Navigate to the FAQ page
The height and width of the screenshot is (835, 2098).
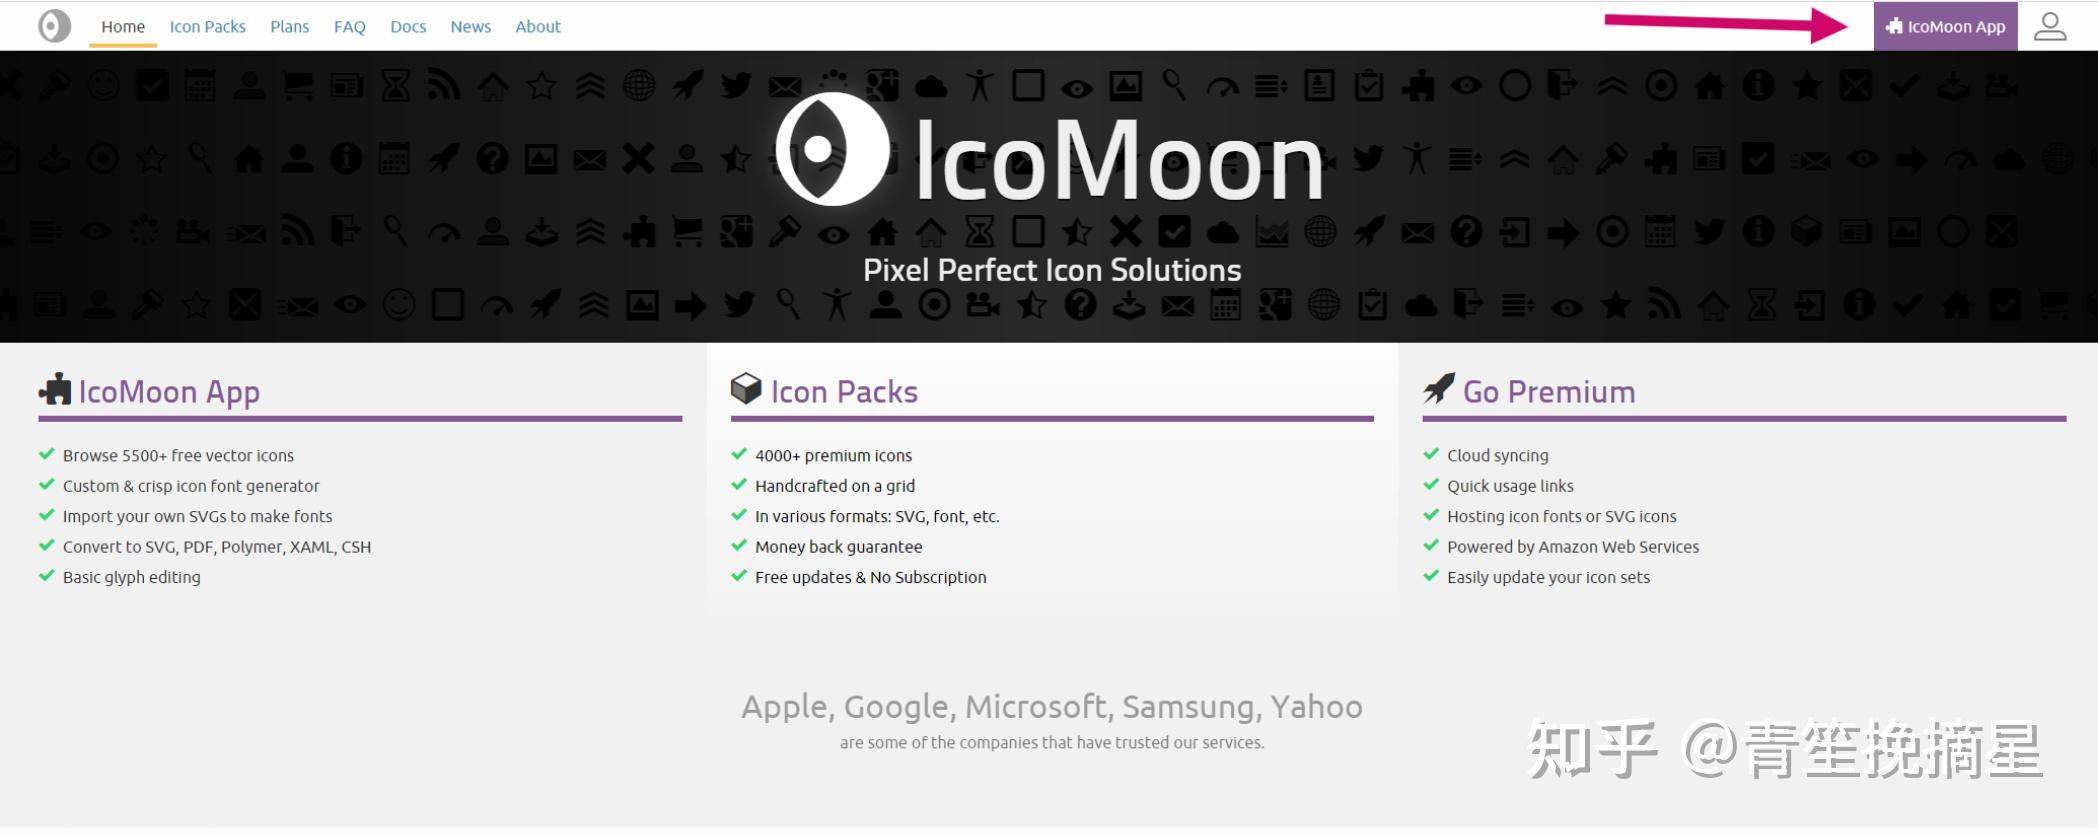click(349, 27)
